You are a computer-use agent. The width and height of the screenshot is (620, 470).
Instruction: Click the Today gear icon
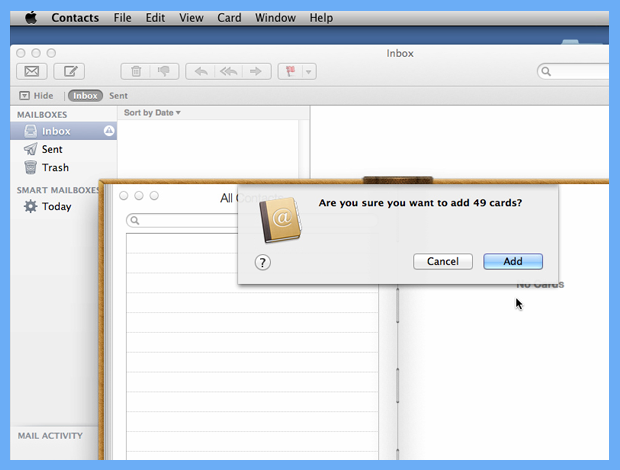click(30, 206)
